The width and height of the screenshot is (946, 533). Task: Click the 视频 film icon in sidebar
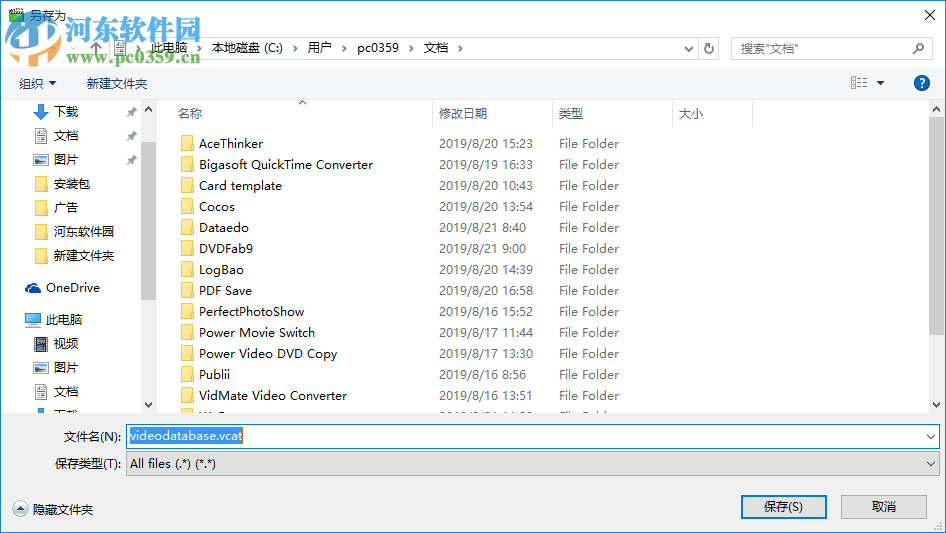coord(40,343)
